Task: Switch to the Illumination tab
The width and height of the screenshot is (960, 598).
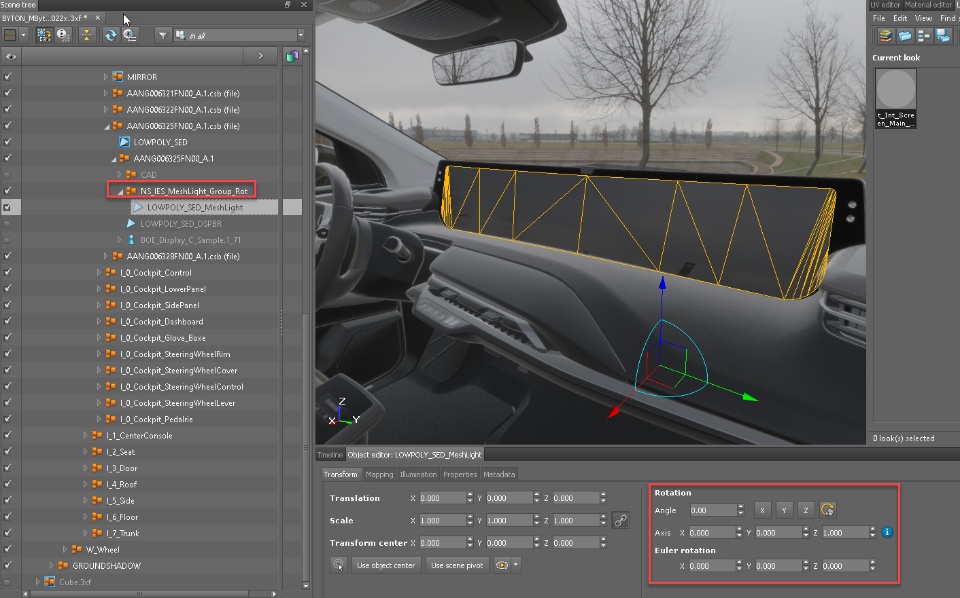Action: tap(418, 474)
